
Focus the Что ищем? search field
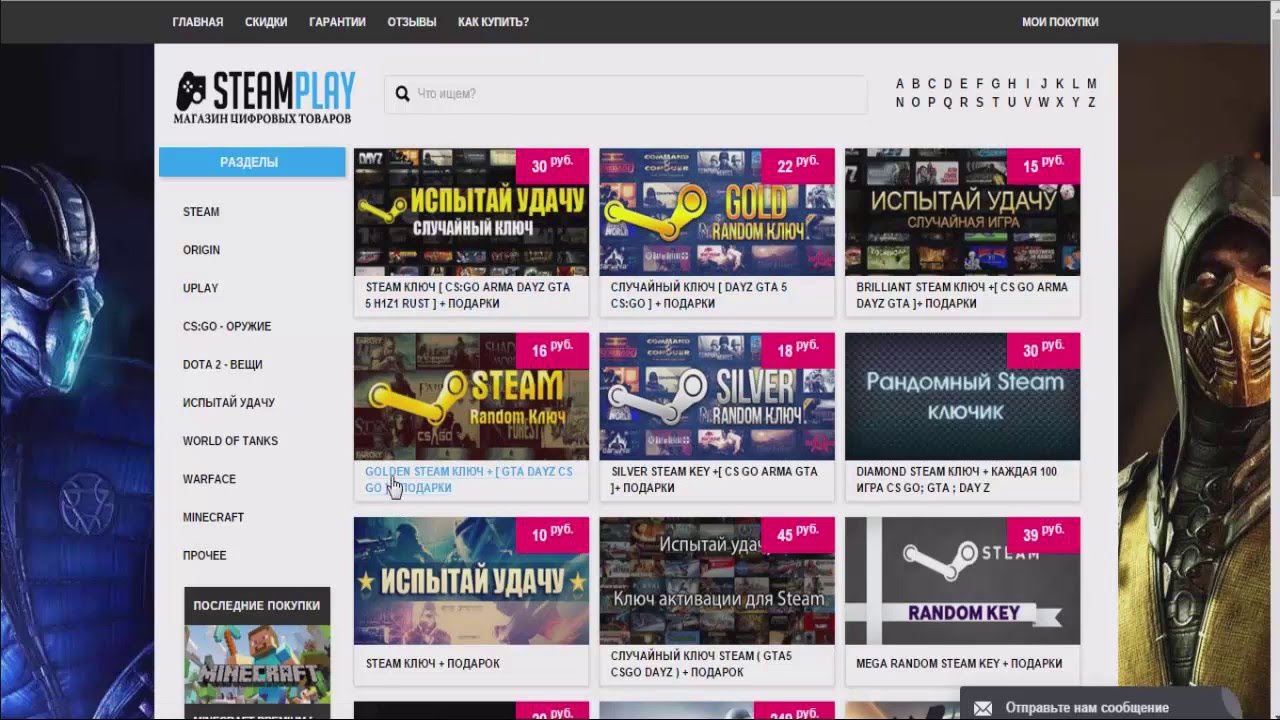coord(626,94)
